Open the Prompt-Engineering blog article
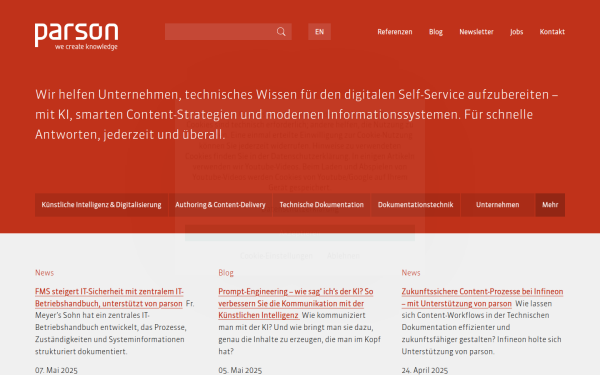 295,303
